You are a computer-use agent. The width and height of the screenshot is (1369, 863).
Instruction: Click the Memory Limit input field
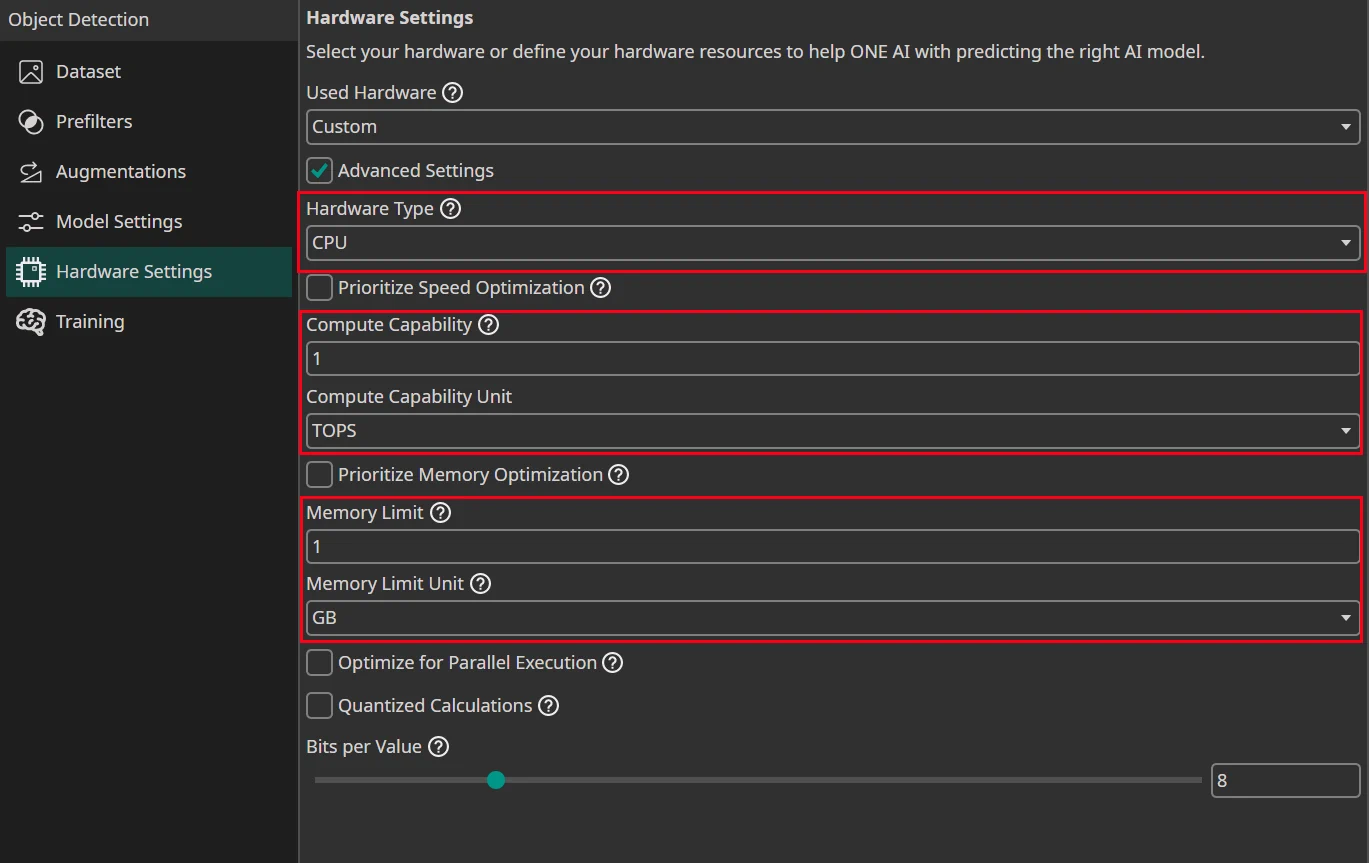click(832, 547)
